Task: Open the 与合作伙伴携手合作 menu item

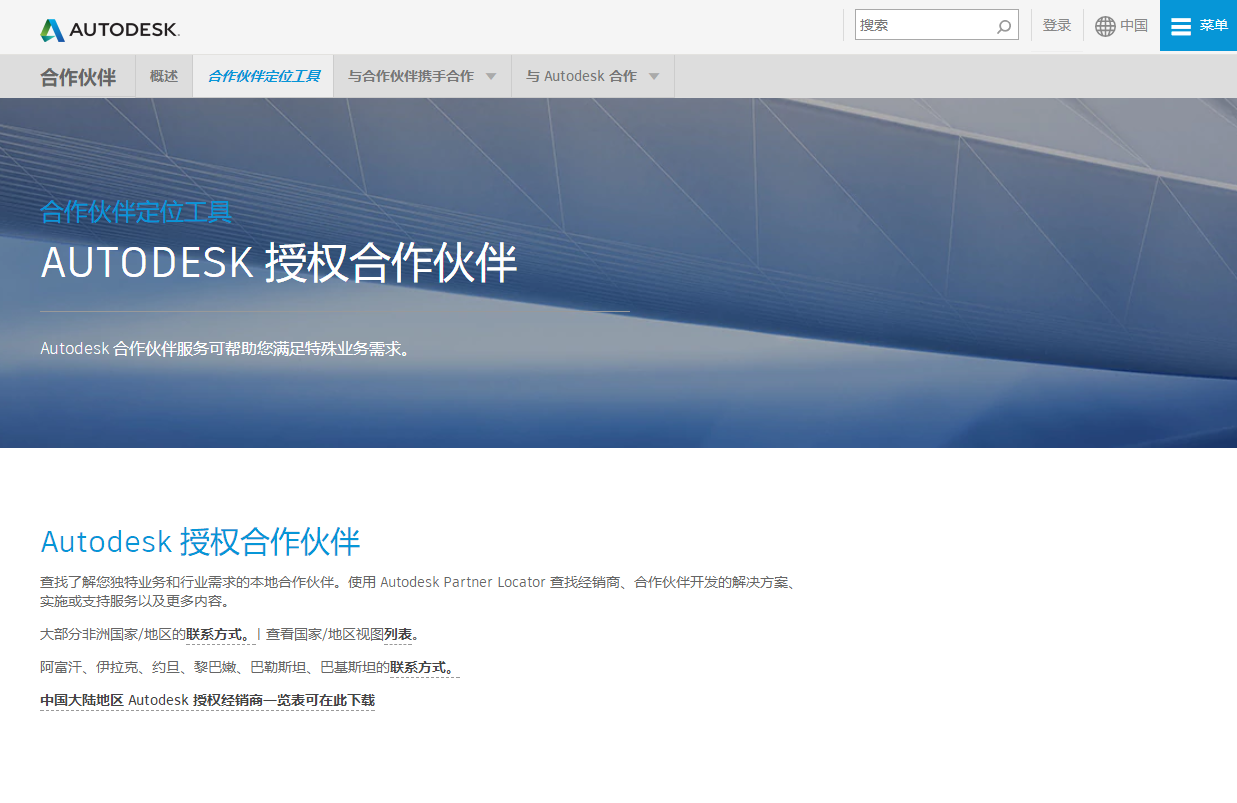Action: (411, 76)
